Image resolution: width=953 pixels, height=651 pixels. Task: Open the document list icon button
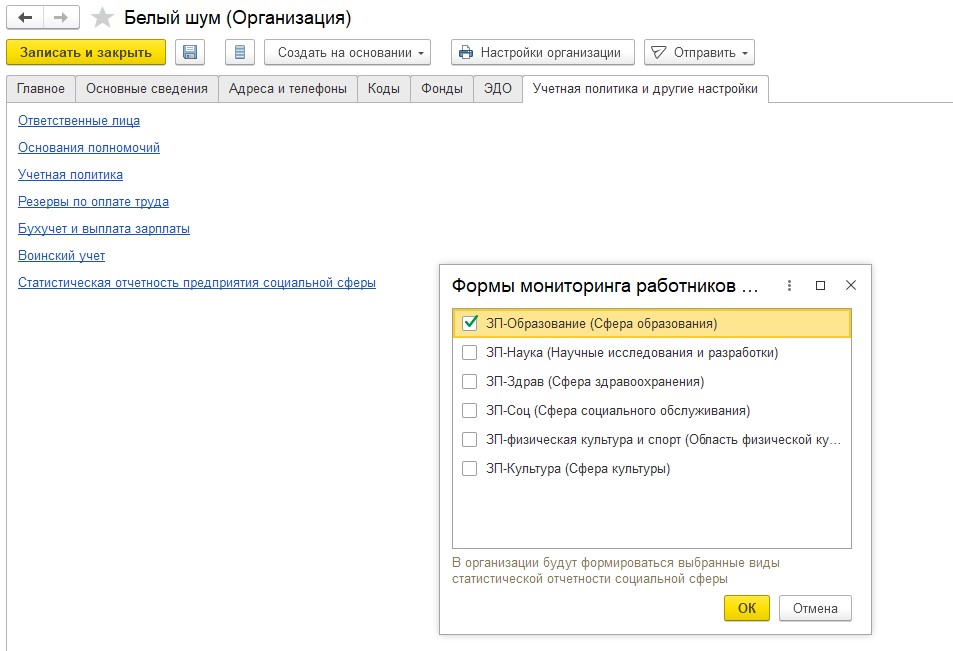pos(239,52)
